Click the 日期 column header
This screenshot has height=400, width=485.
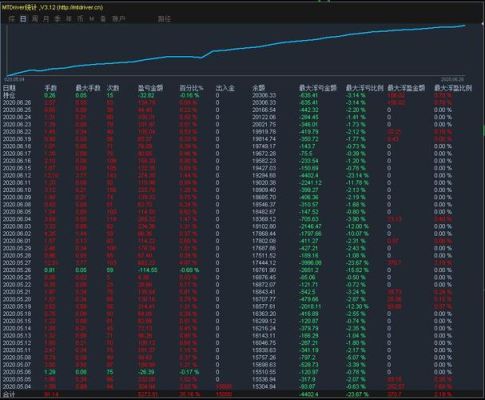9,88
